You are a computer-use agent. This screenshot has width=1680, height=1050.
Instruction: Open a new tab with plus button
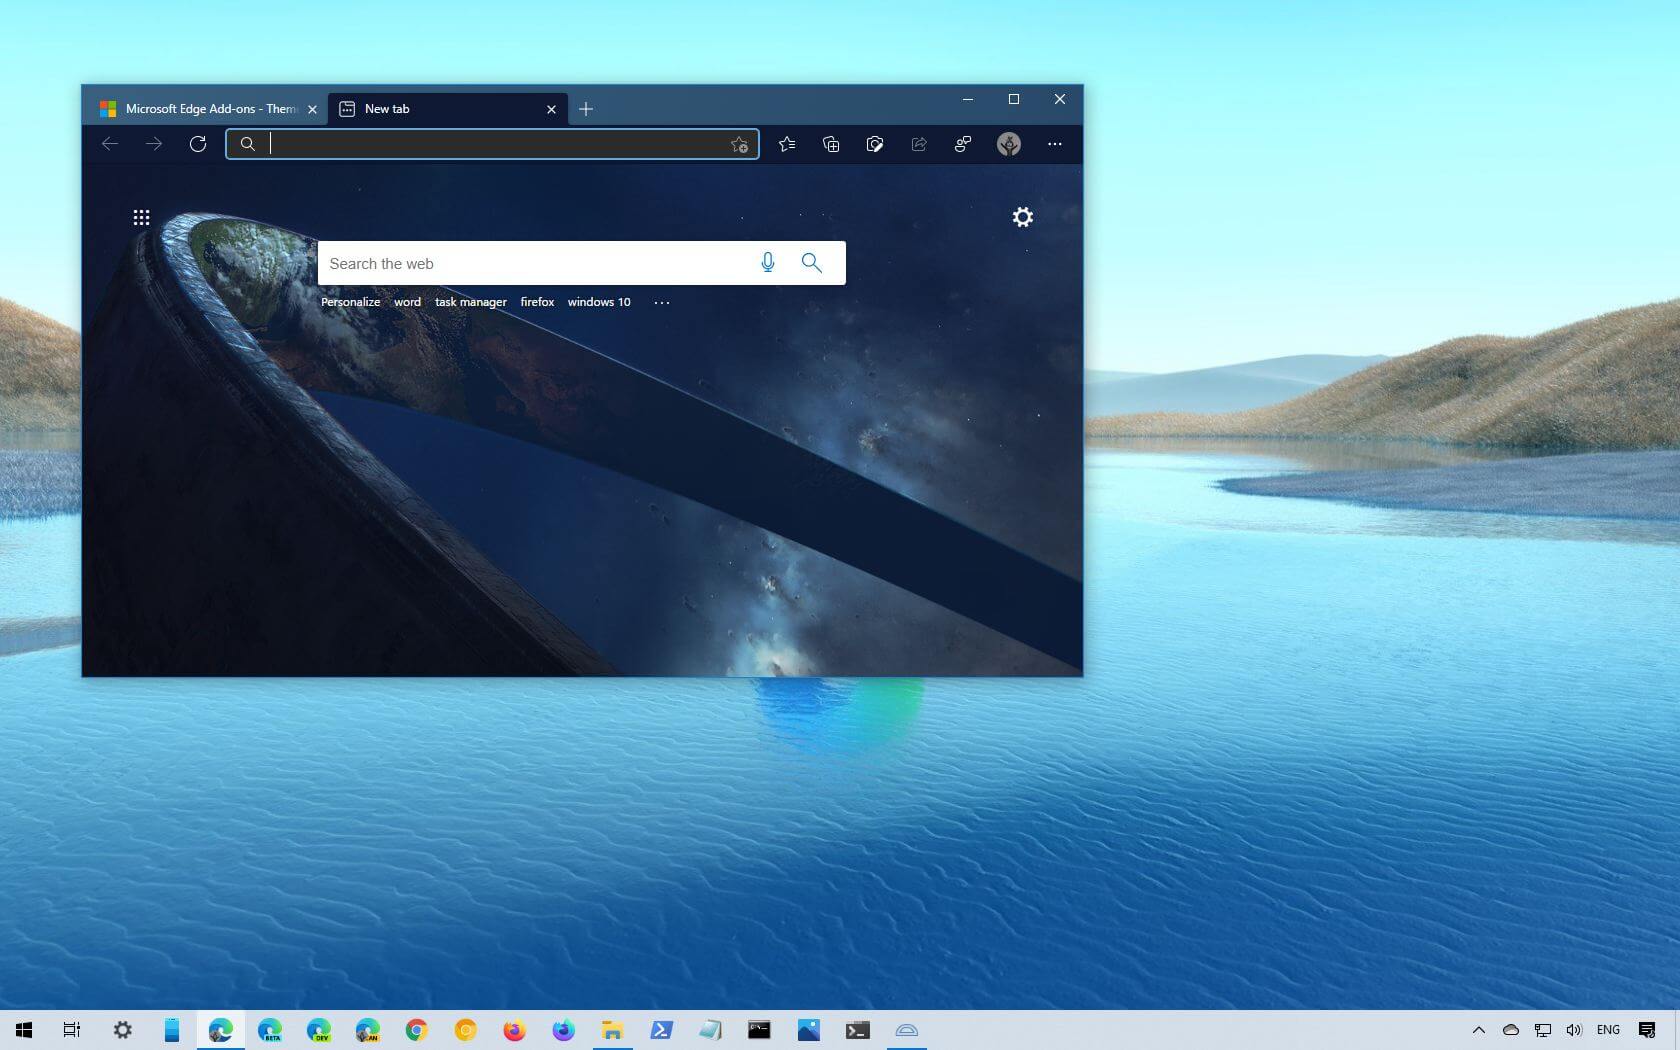(586, 109)
